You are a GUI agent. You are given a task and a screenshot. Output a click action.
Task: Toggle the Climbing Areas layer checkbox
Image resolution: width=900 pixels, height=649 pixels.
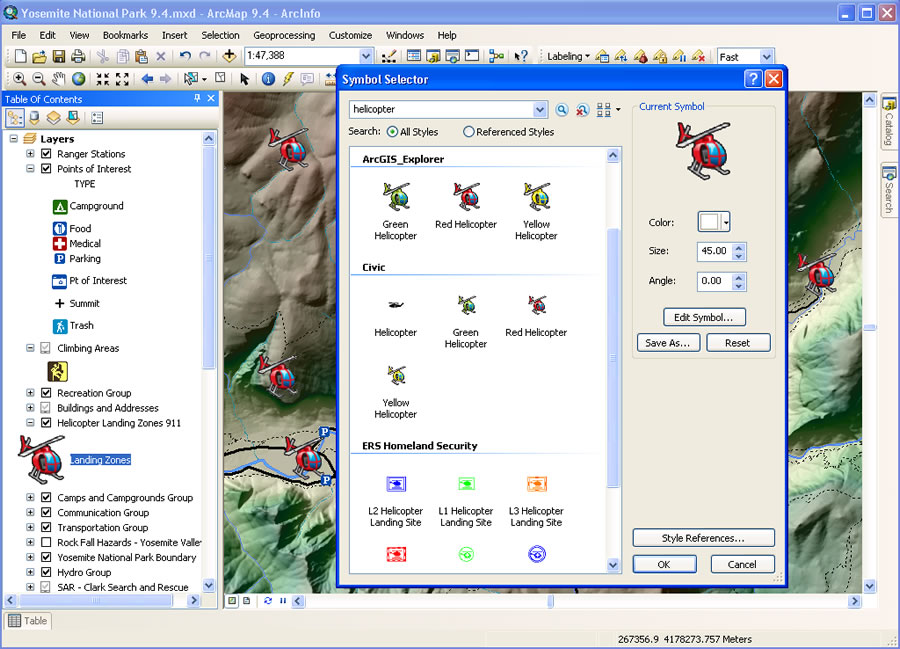[x=45, y=348]
